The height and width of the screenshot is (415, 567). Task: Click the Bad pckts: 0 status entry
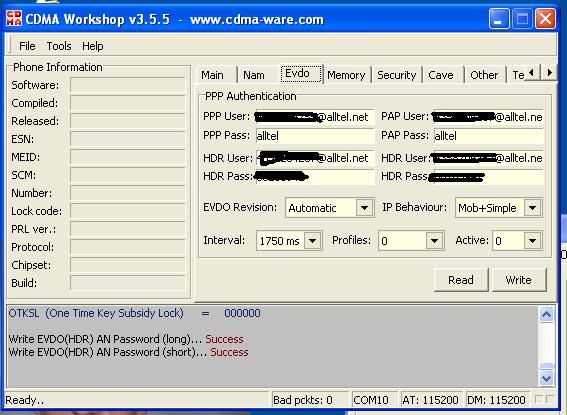click(x=310, y=400)
